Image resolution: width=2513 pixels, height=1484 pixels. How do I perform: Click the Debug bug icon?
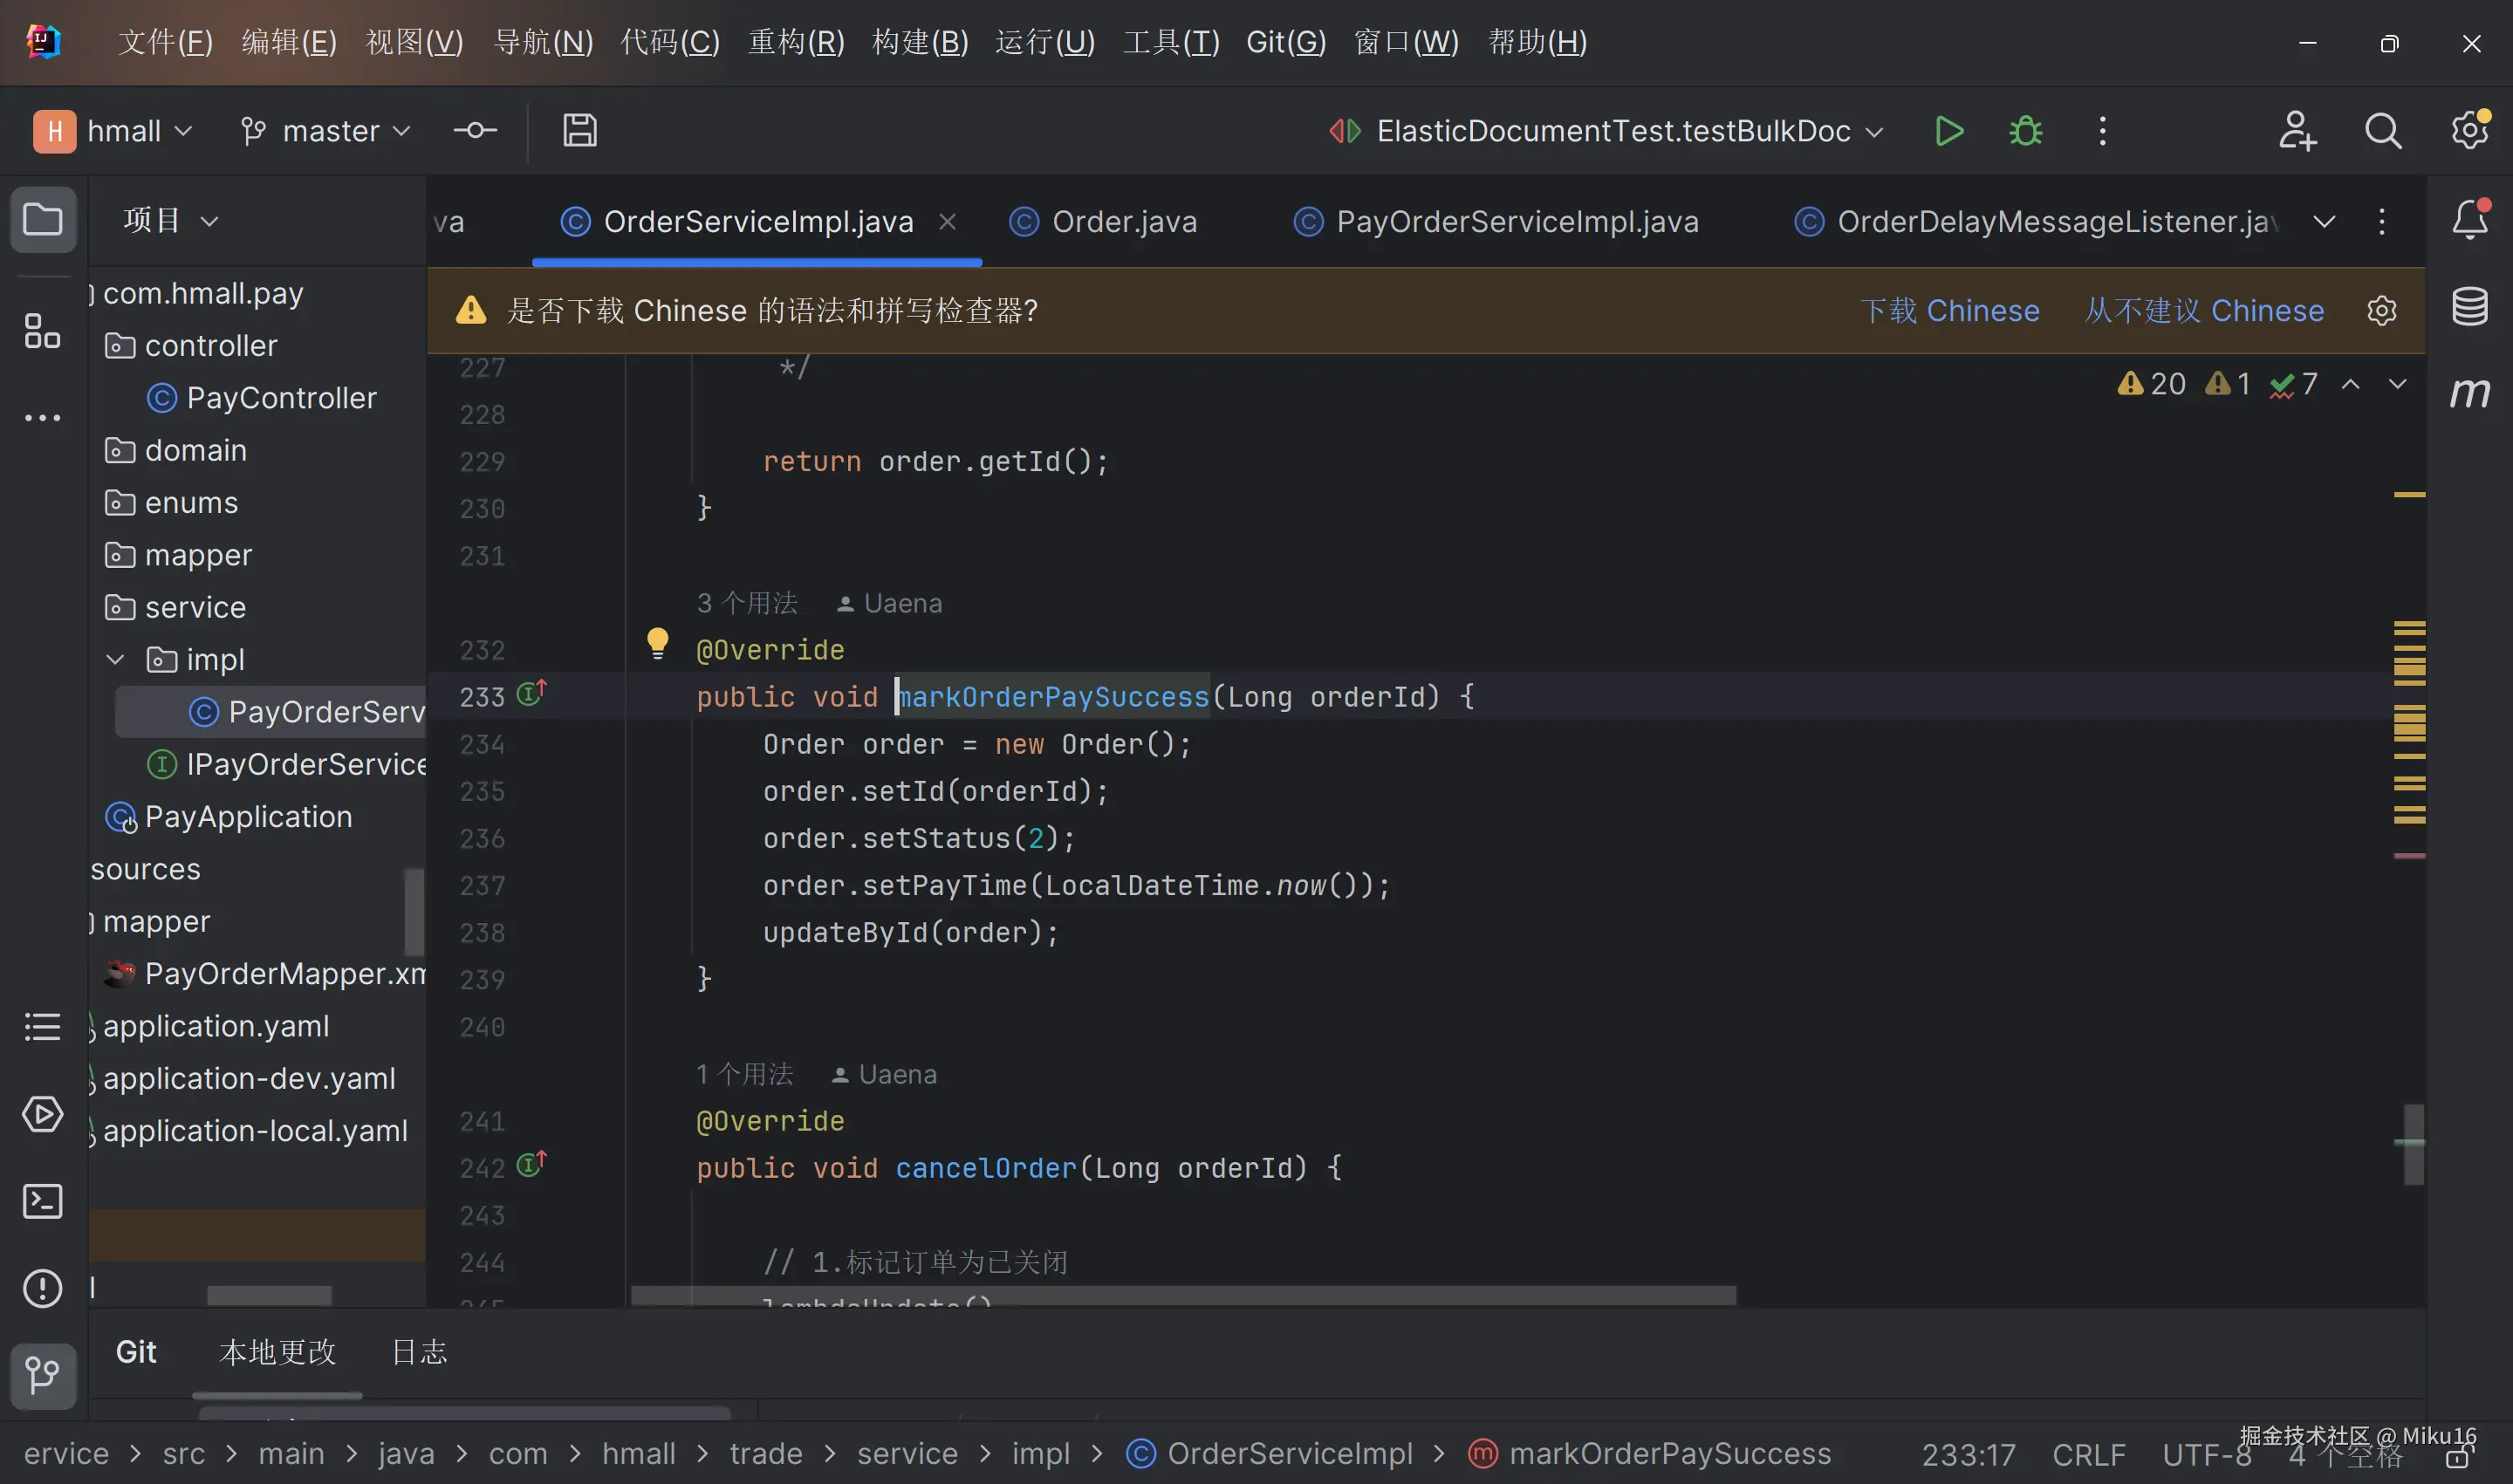point(2025,131)
